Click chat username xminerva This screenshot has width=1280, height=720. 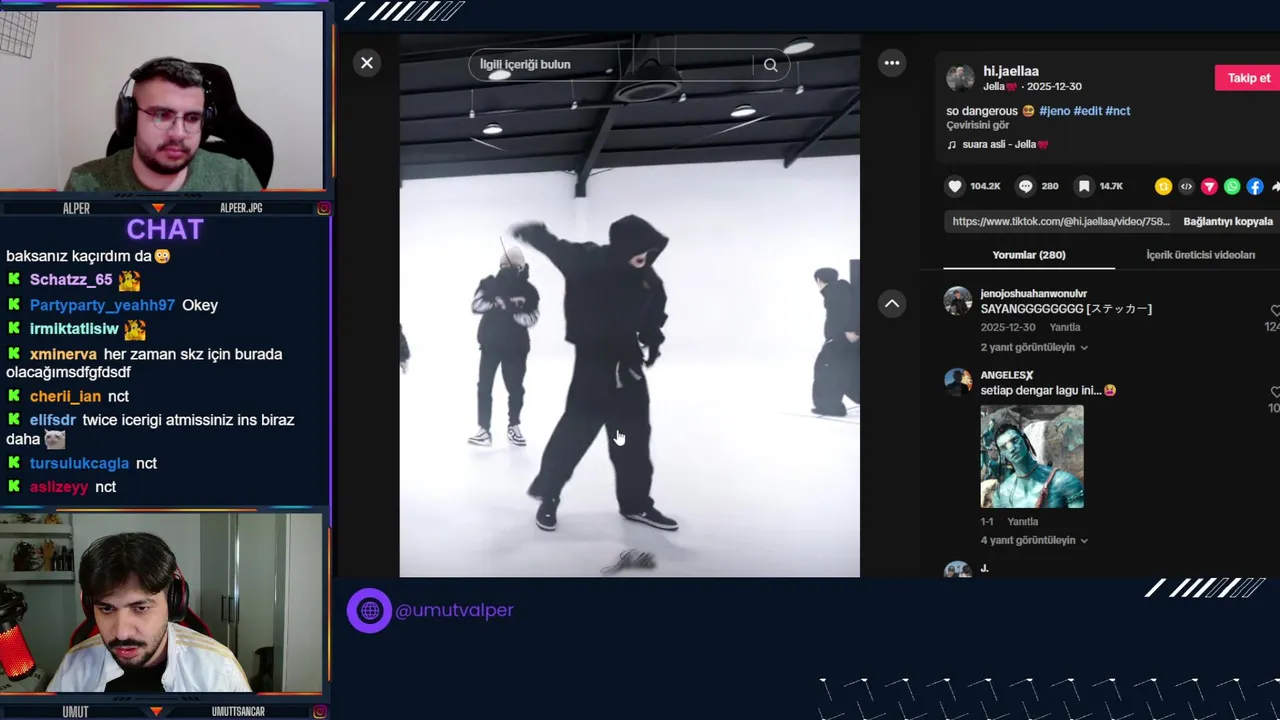[x=63, y=354]
